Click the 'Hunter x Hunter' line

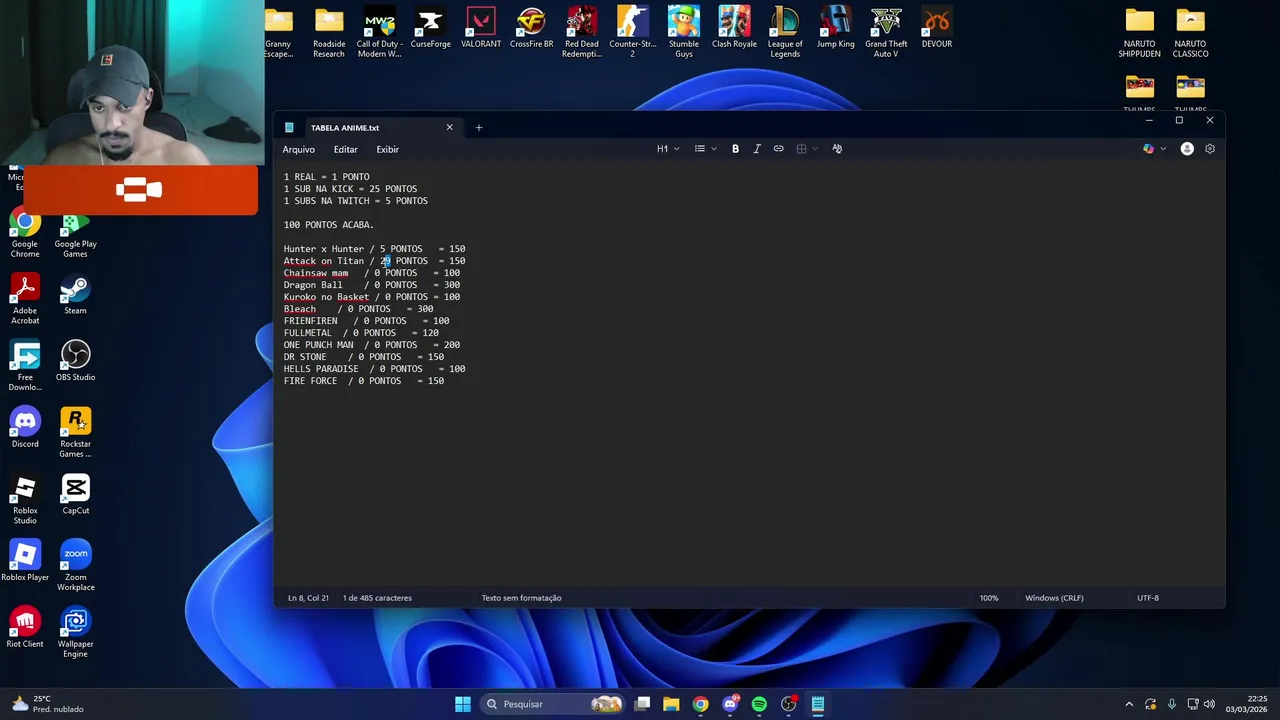point(374,249)
